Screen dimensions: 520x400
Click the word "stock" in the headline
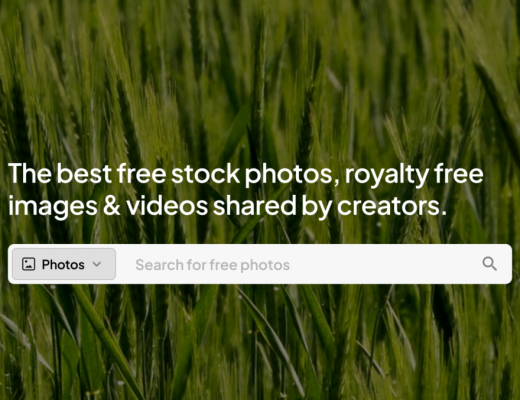click(205, 174)
